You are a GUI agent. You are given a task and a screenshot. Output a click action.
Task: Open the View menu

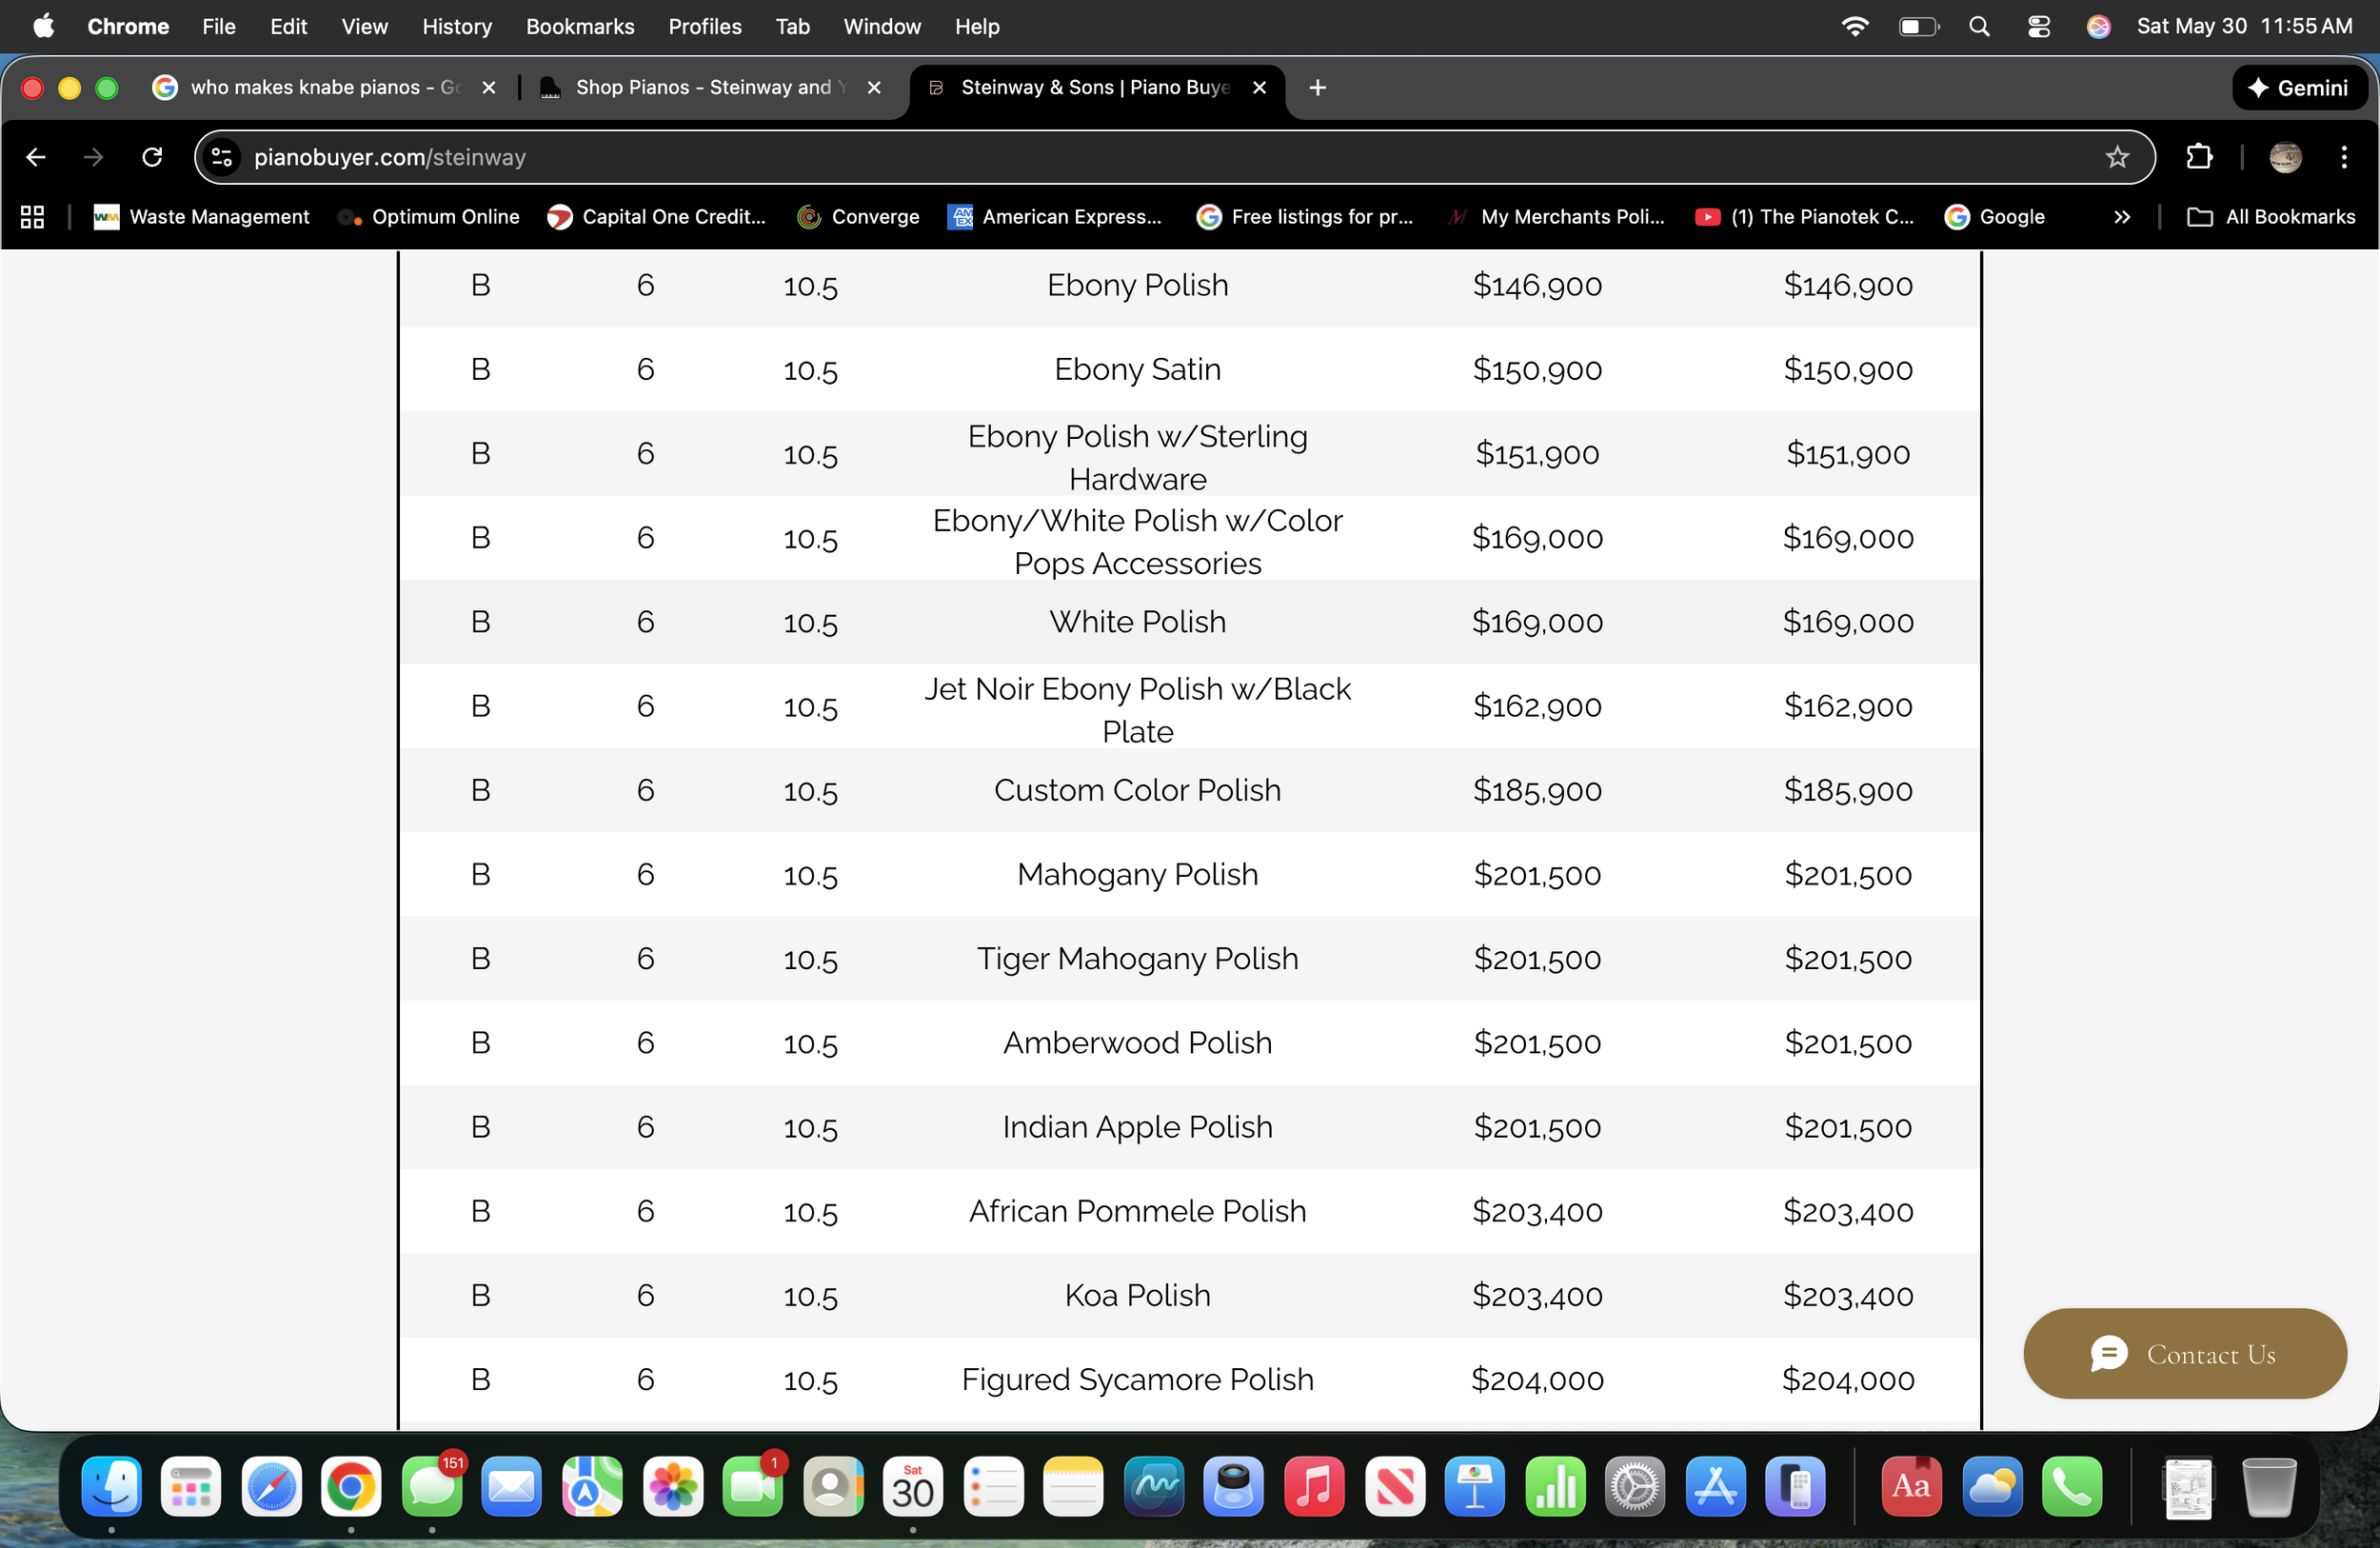pyautogui.click(x=364, y=26)
